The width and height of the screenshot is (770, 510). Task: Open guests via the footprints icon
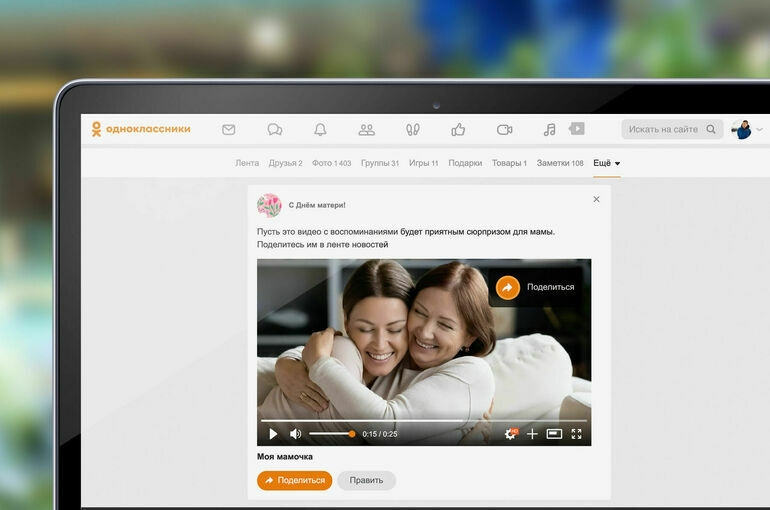point(412,129)
